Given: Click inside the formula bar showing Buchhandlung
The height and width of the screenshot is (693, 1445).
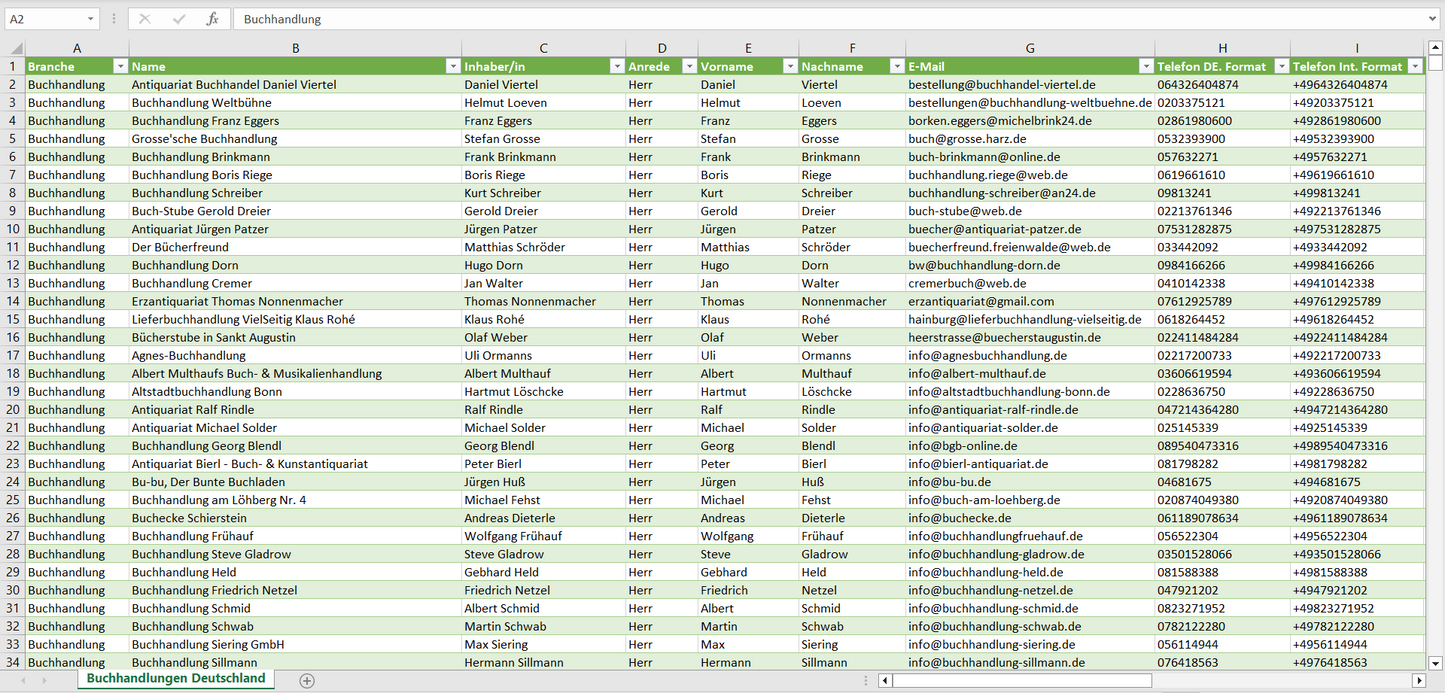Looking at the screenshot, I should point(800,19).
